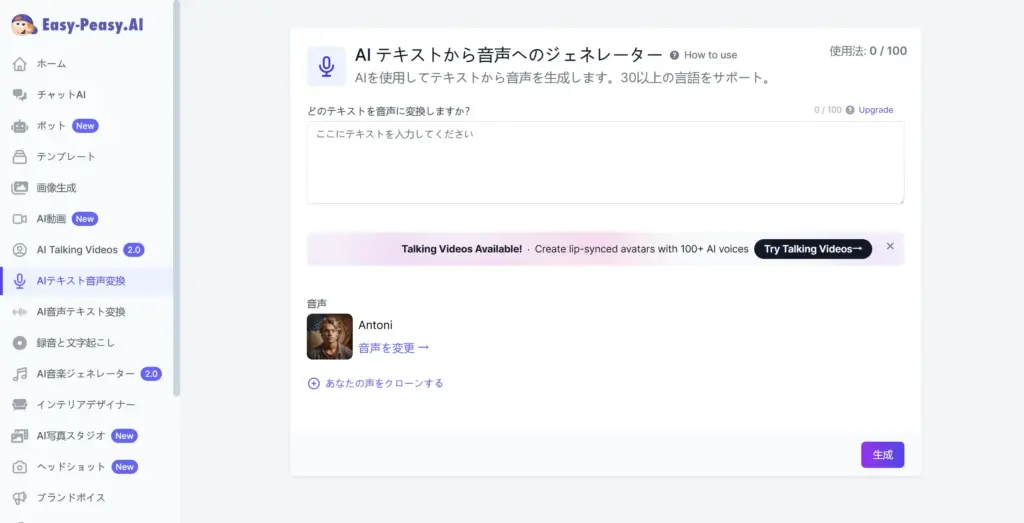
Task: Open the テンプレート menu item
Action: [x=66, y=157]
